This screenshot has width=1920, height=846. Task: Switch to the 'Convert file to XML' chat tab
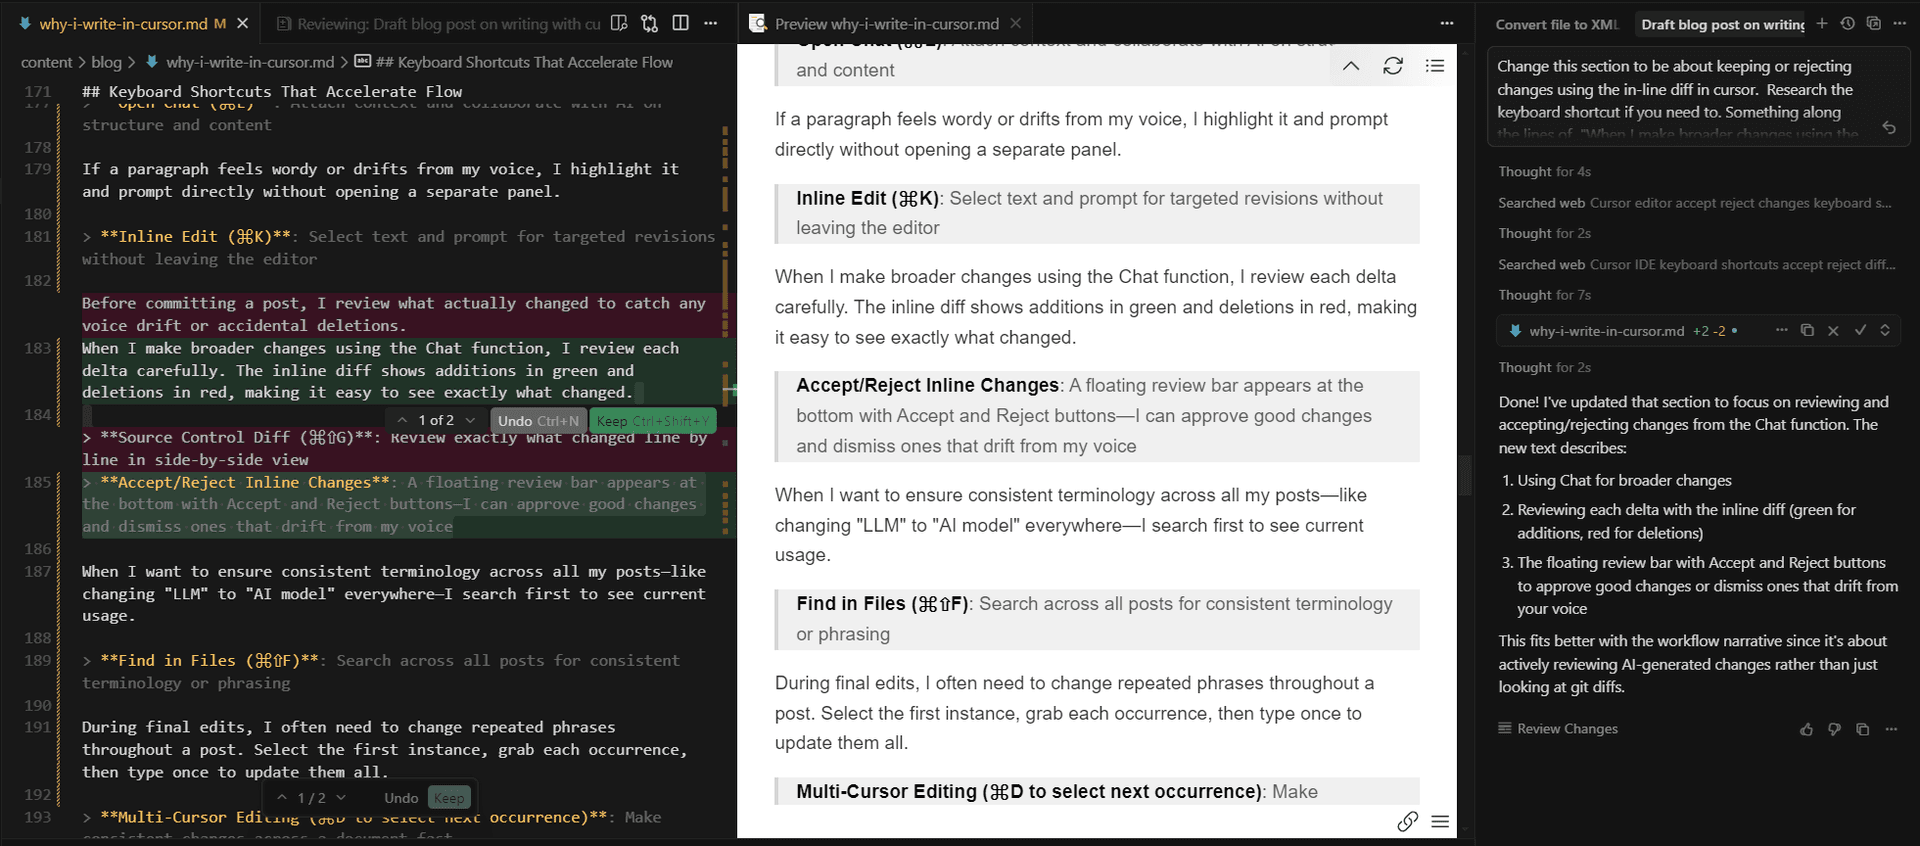(x=1556, y=24)
